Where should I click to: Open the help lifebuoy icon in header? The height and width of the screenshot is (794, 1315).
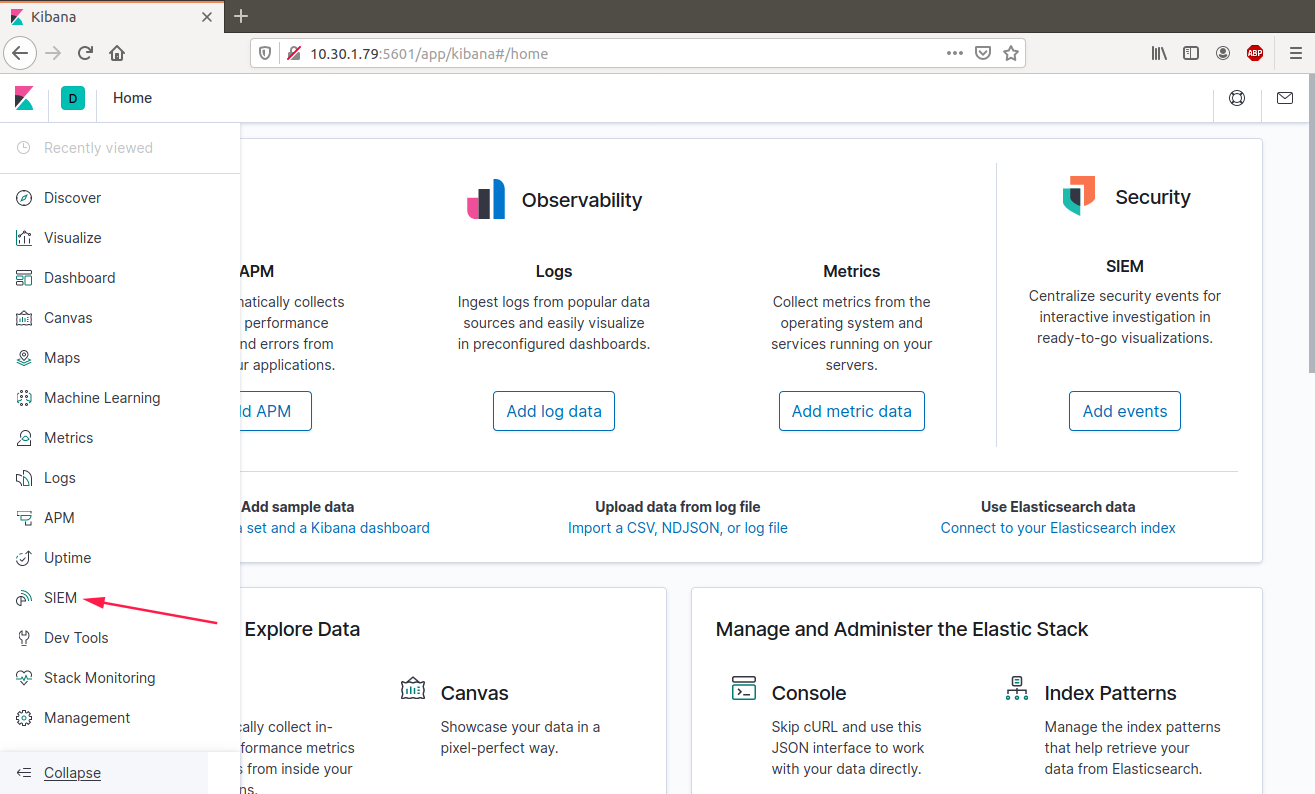coord(1237,98)
